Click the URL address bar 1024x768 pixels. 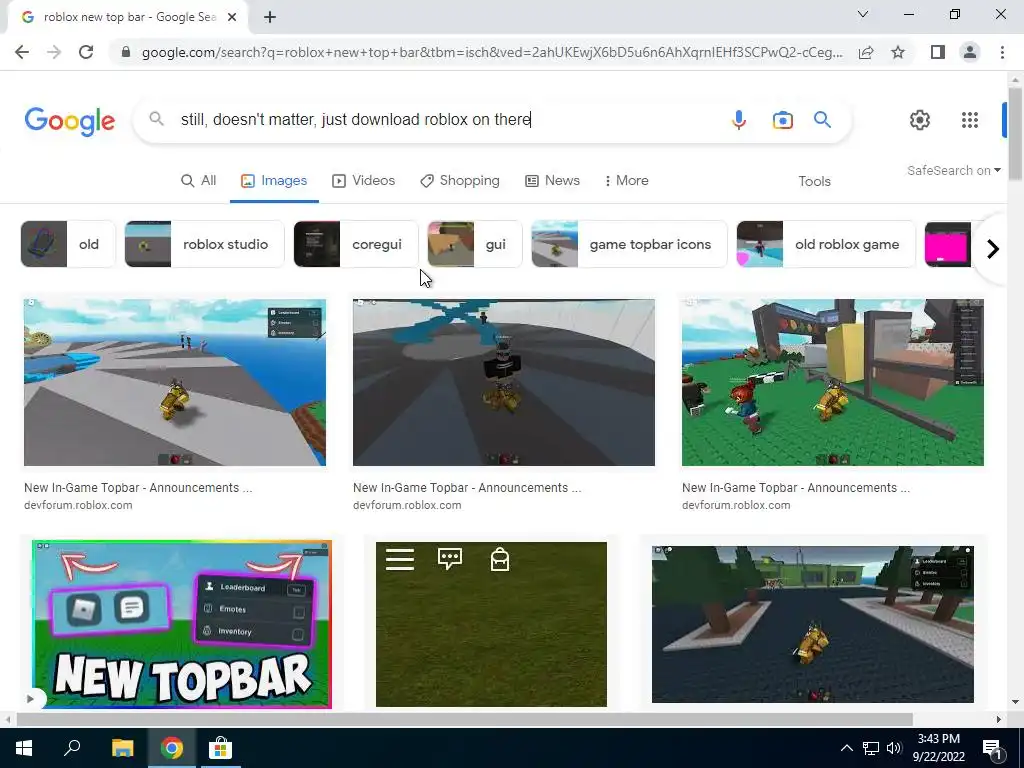491,52
